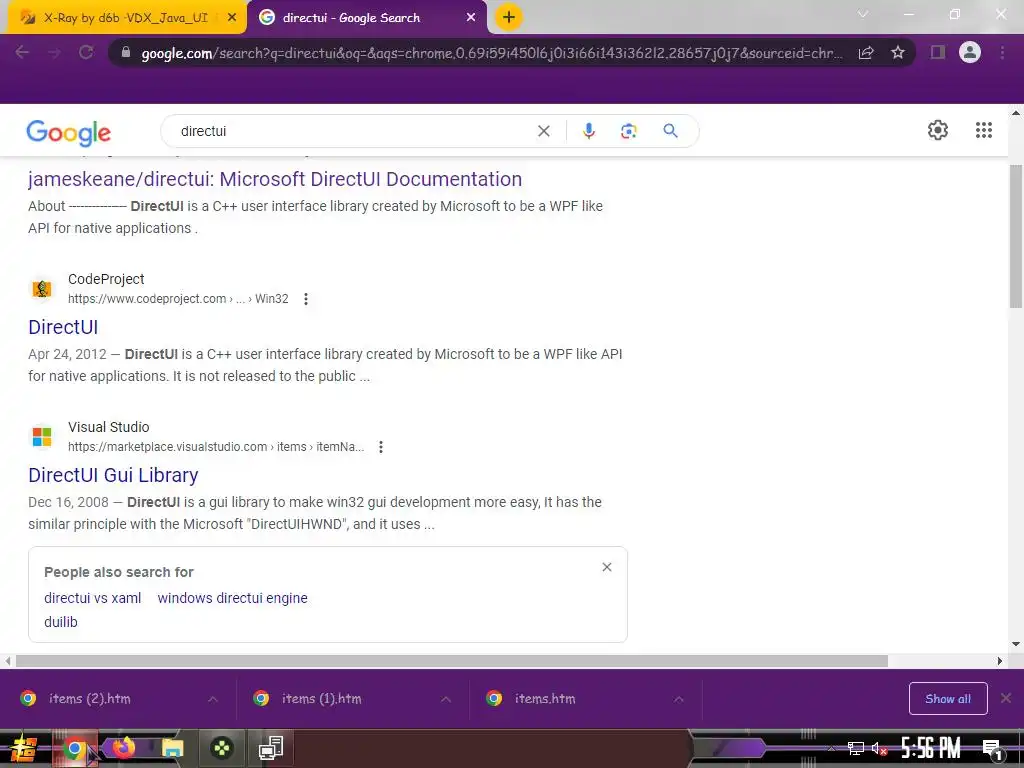Search for windows directui engine
The height and width of the screenshot is (768, 1024).
pyautogui.click(x=232, y=598)
